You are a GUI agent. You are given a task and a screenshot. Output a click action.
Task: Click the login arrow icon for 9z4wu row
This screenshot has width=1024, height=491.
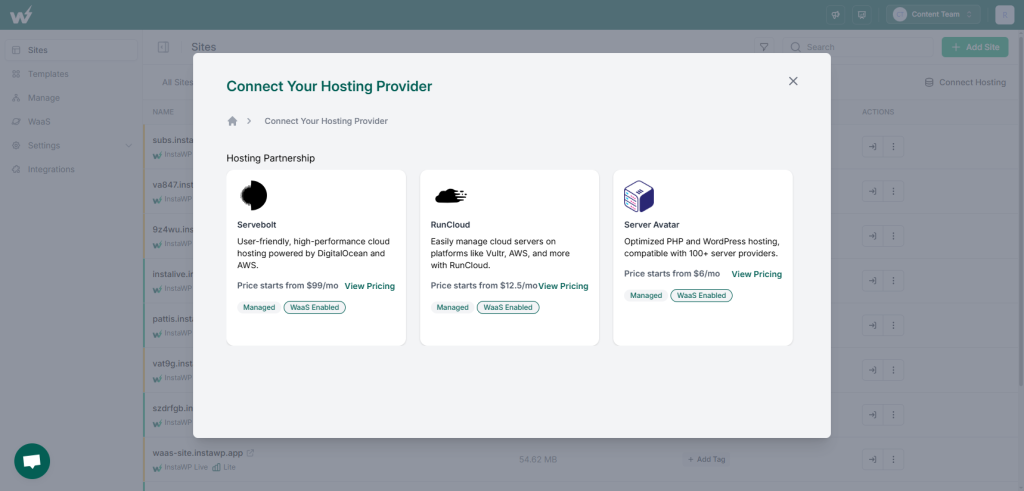[872, 236]
